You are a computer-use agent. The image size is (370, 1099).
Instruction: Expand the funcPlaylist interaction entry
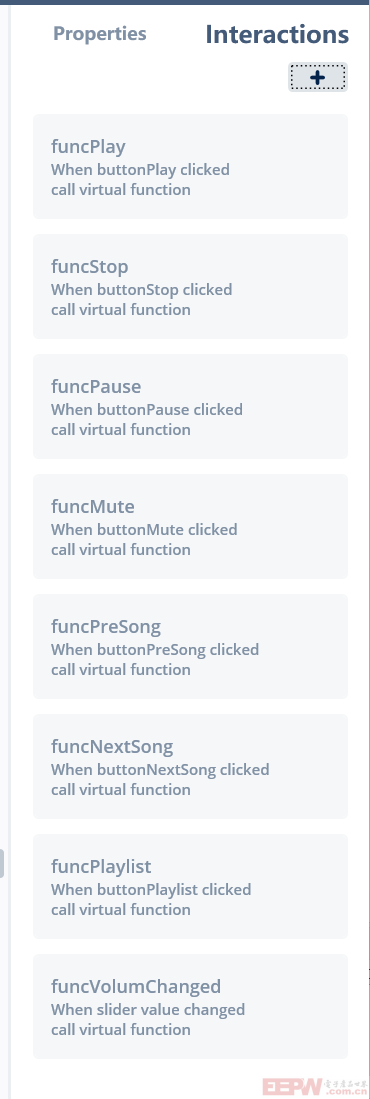coord(191,886)
